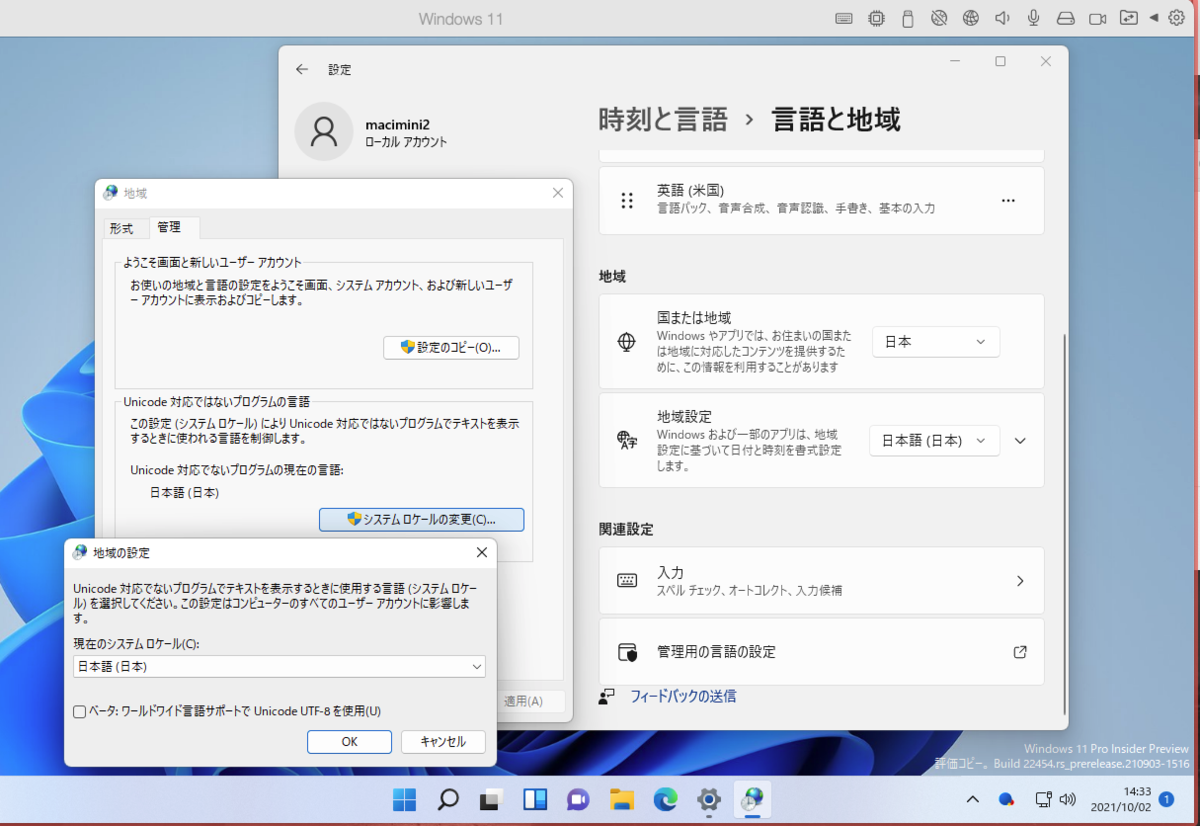The image size is (1200, 826).
Task: Click システム ロケールの変更(C)... button
Action: (421, 519)
